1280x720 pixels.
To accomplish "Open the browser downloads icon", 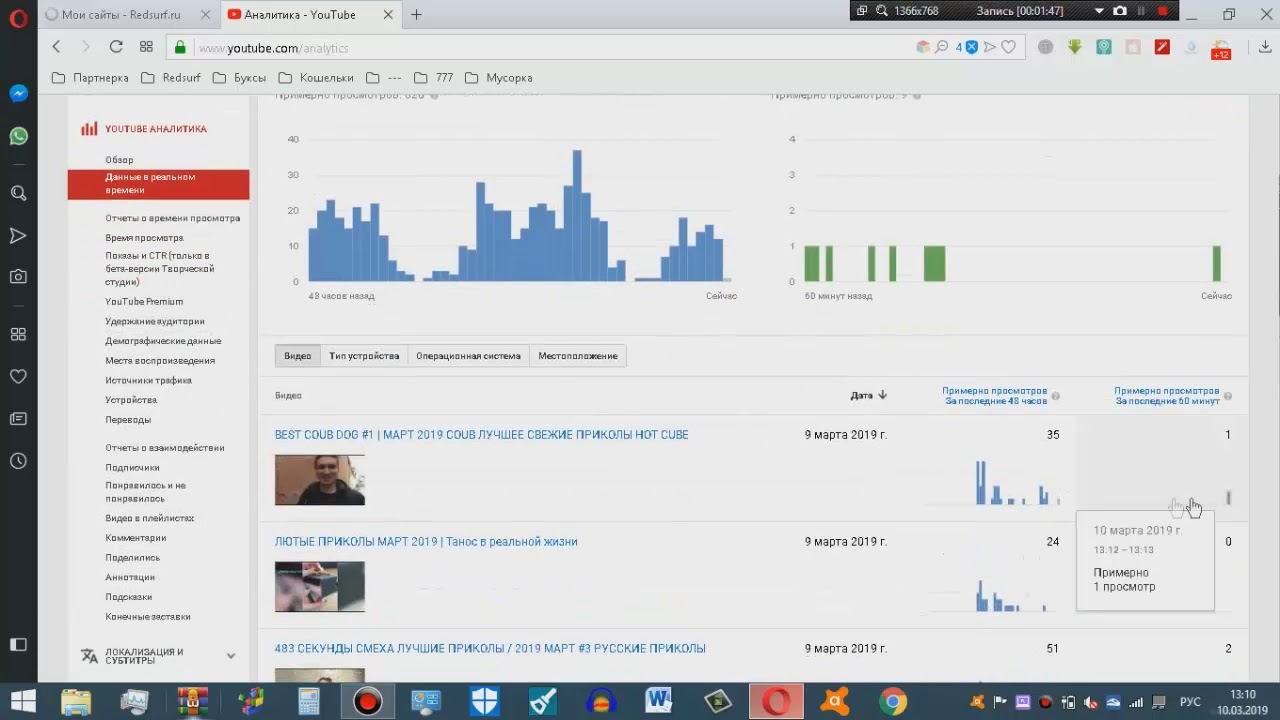I will click(1265, 47).
